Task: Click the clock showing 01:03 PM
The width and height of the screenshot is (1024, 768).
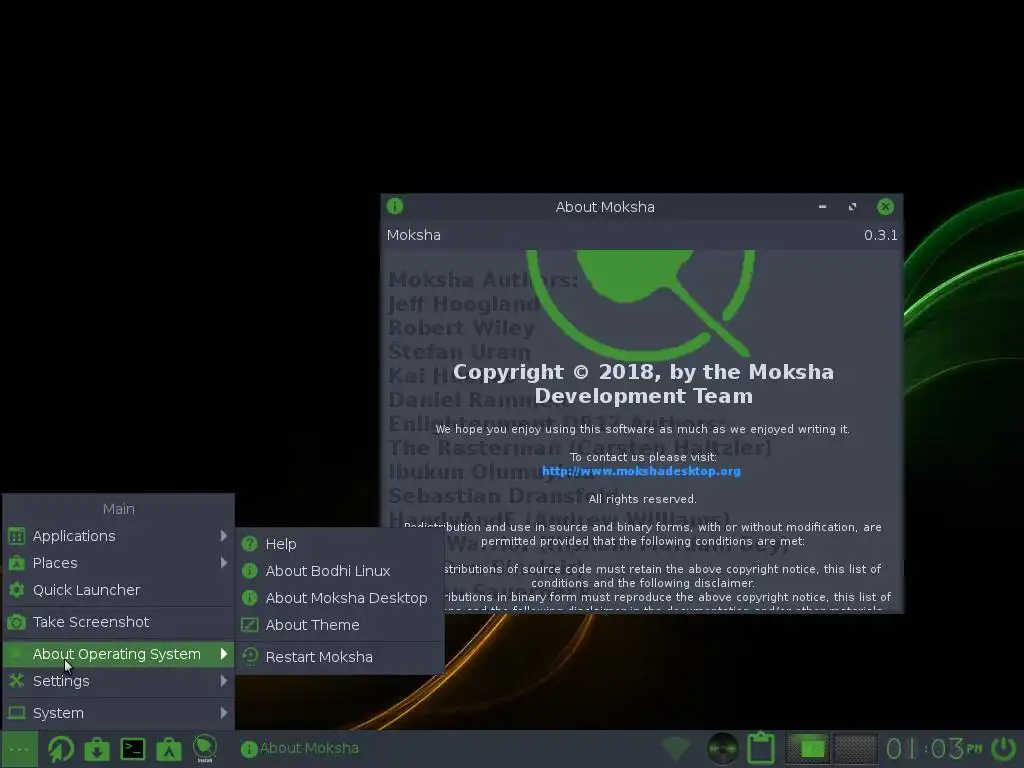Action: (x=934, y=748)
